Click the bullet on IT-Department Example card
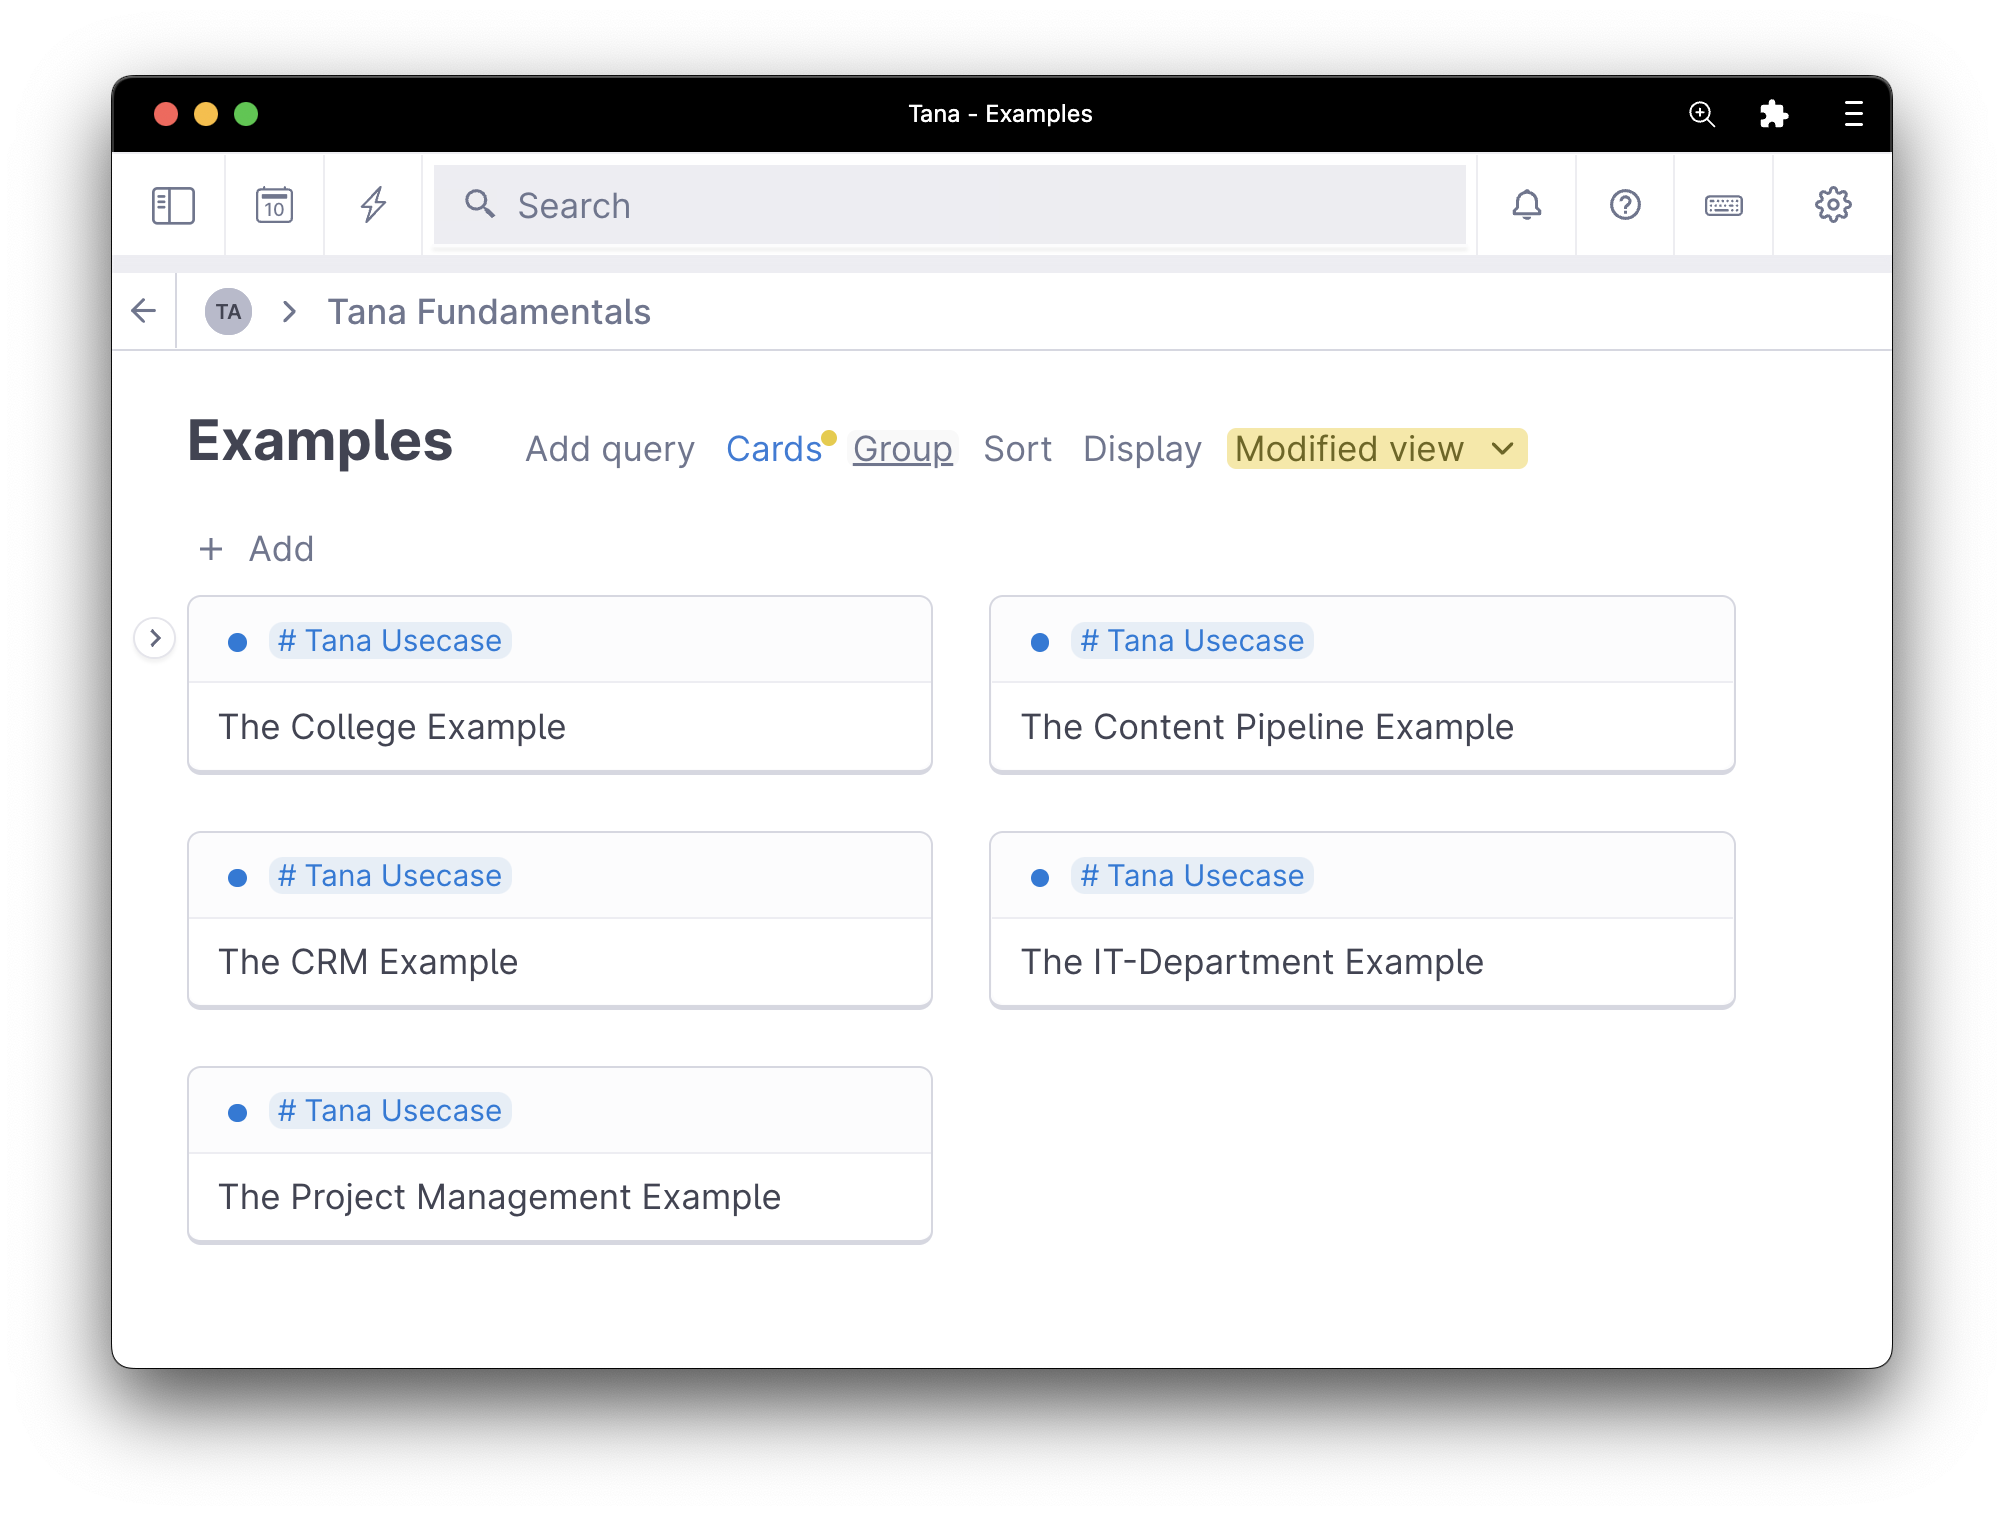The image size is (2004, 1516). tap(1040, 877)
